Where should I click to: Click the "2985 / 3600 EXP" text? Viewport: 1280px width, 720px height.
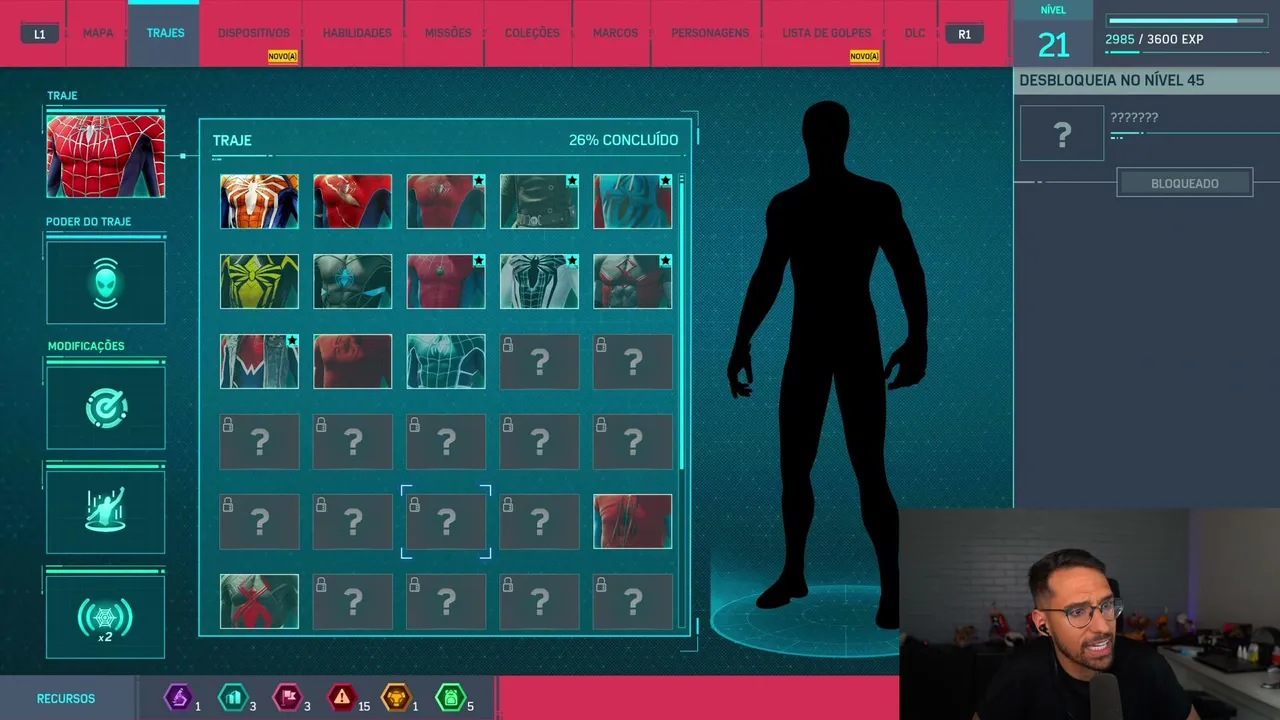[x=1154, y=40]
